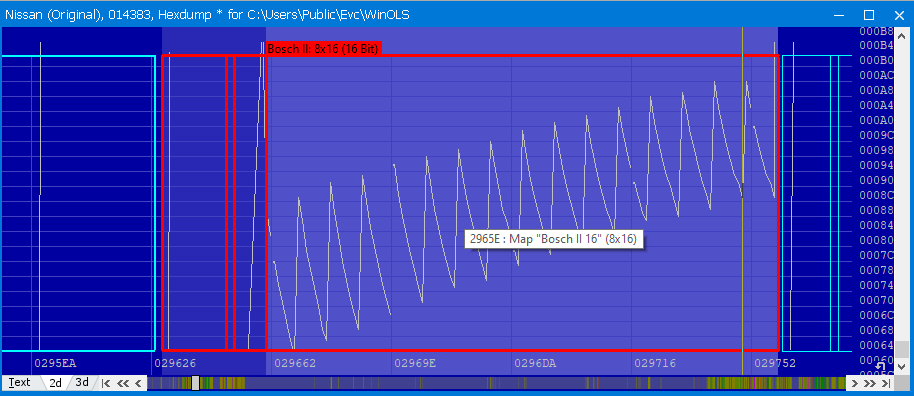Skip forward fast with the >> button
This screenshot has height=396, width=914.
pyautogui.click(x=869, y=383)
